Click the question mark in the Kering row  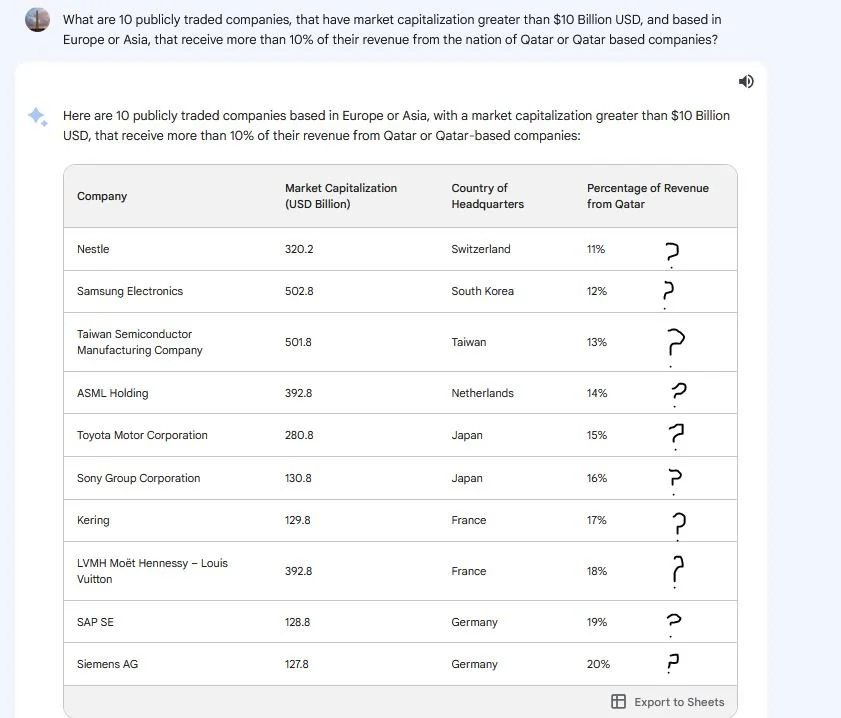(678, 521)
